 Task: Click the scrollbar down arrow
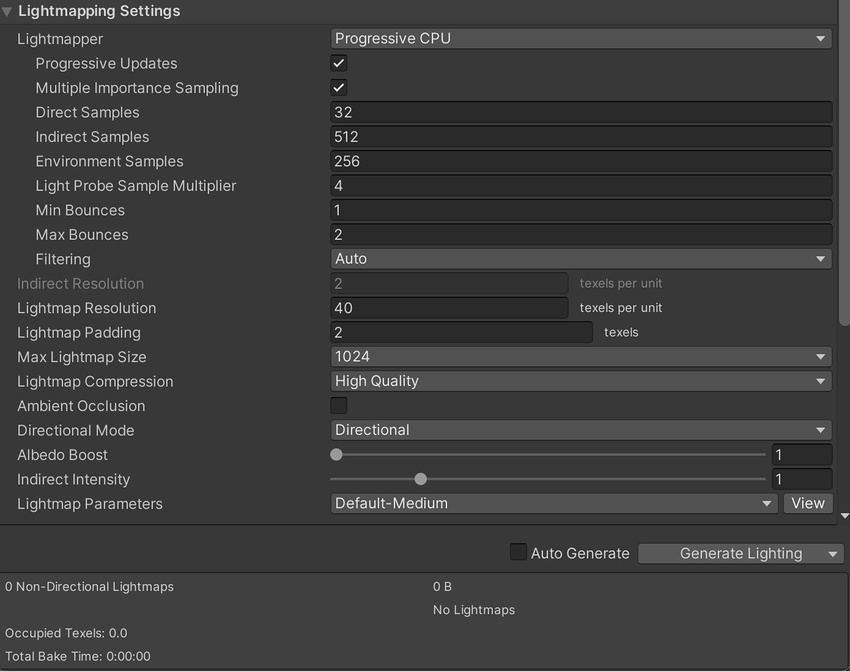tap(844, 516)
